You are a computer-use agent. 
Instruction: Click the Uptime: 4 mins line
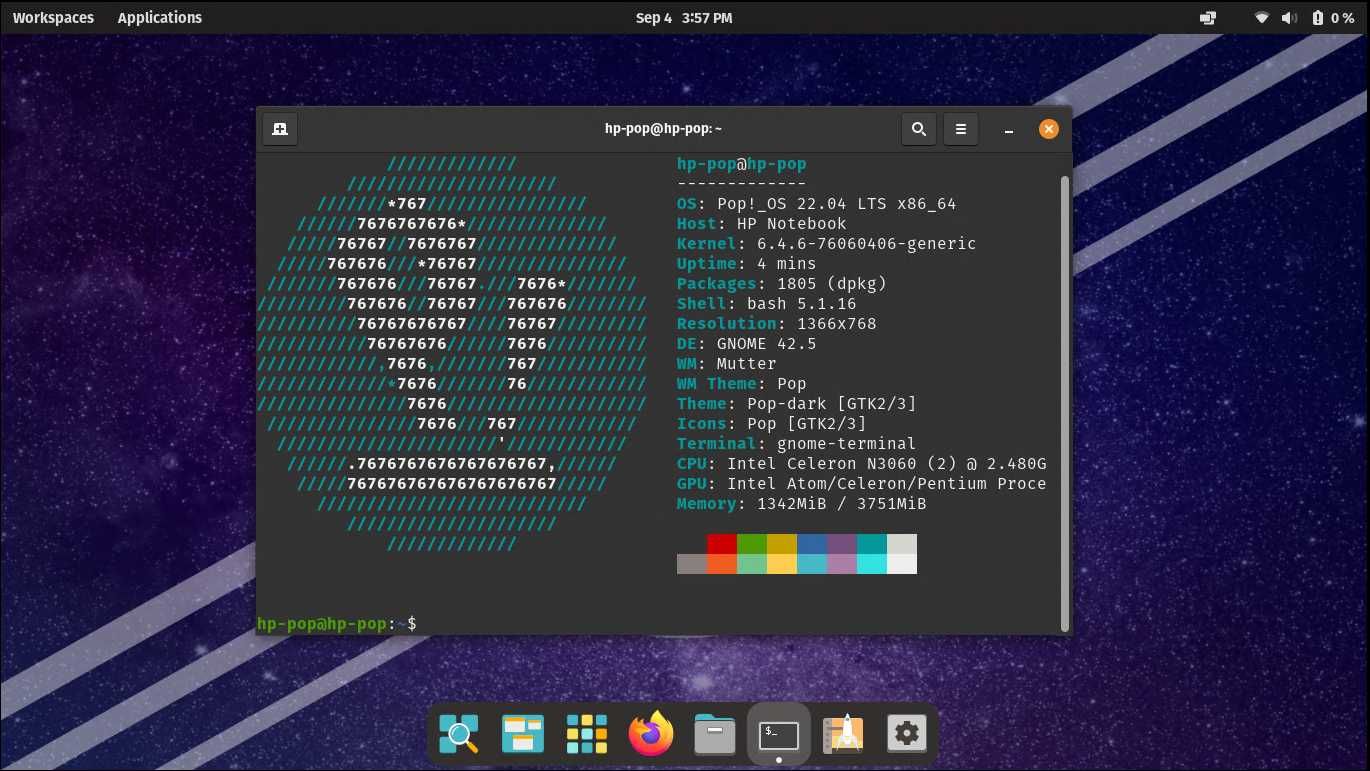point(746,264)
